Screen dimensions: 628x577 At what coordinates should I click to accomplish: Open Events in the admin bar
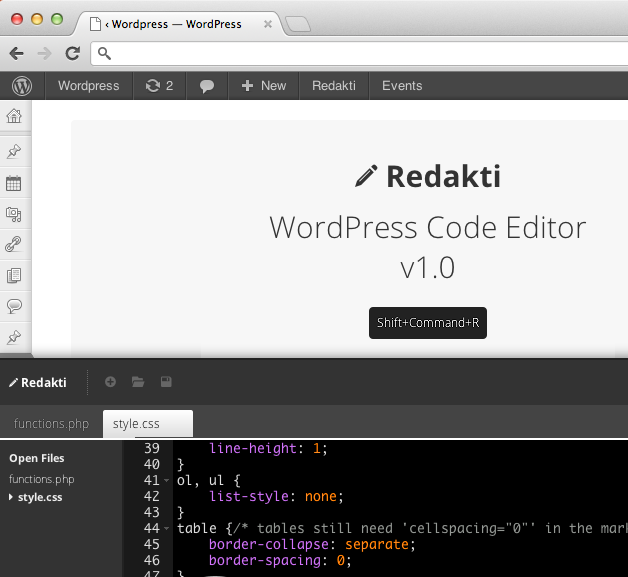pos(402,86)
